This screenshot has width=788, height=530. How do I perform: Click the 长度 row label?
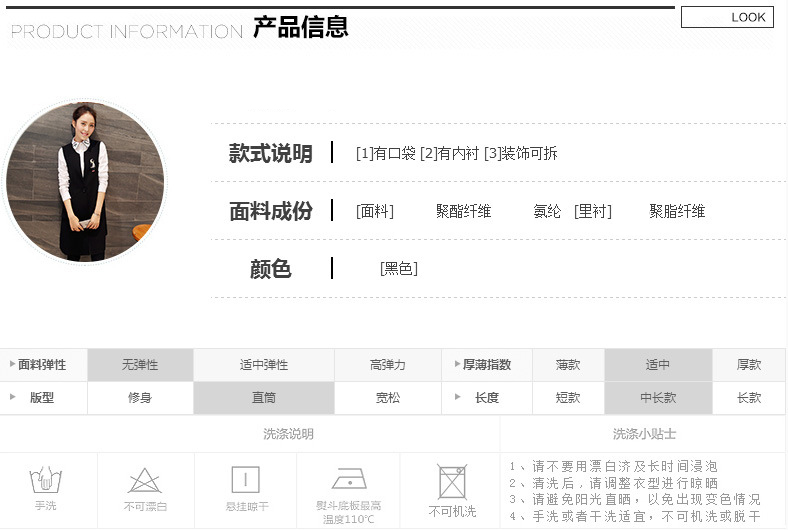coord(487,398)
